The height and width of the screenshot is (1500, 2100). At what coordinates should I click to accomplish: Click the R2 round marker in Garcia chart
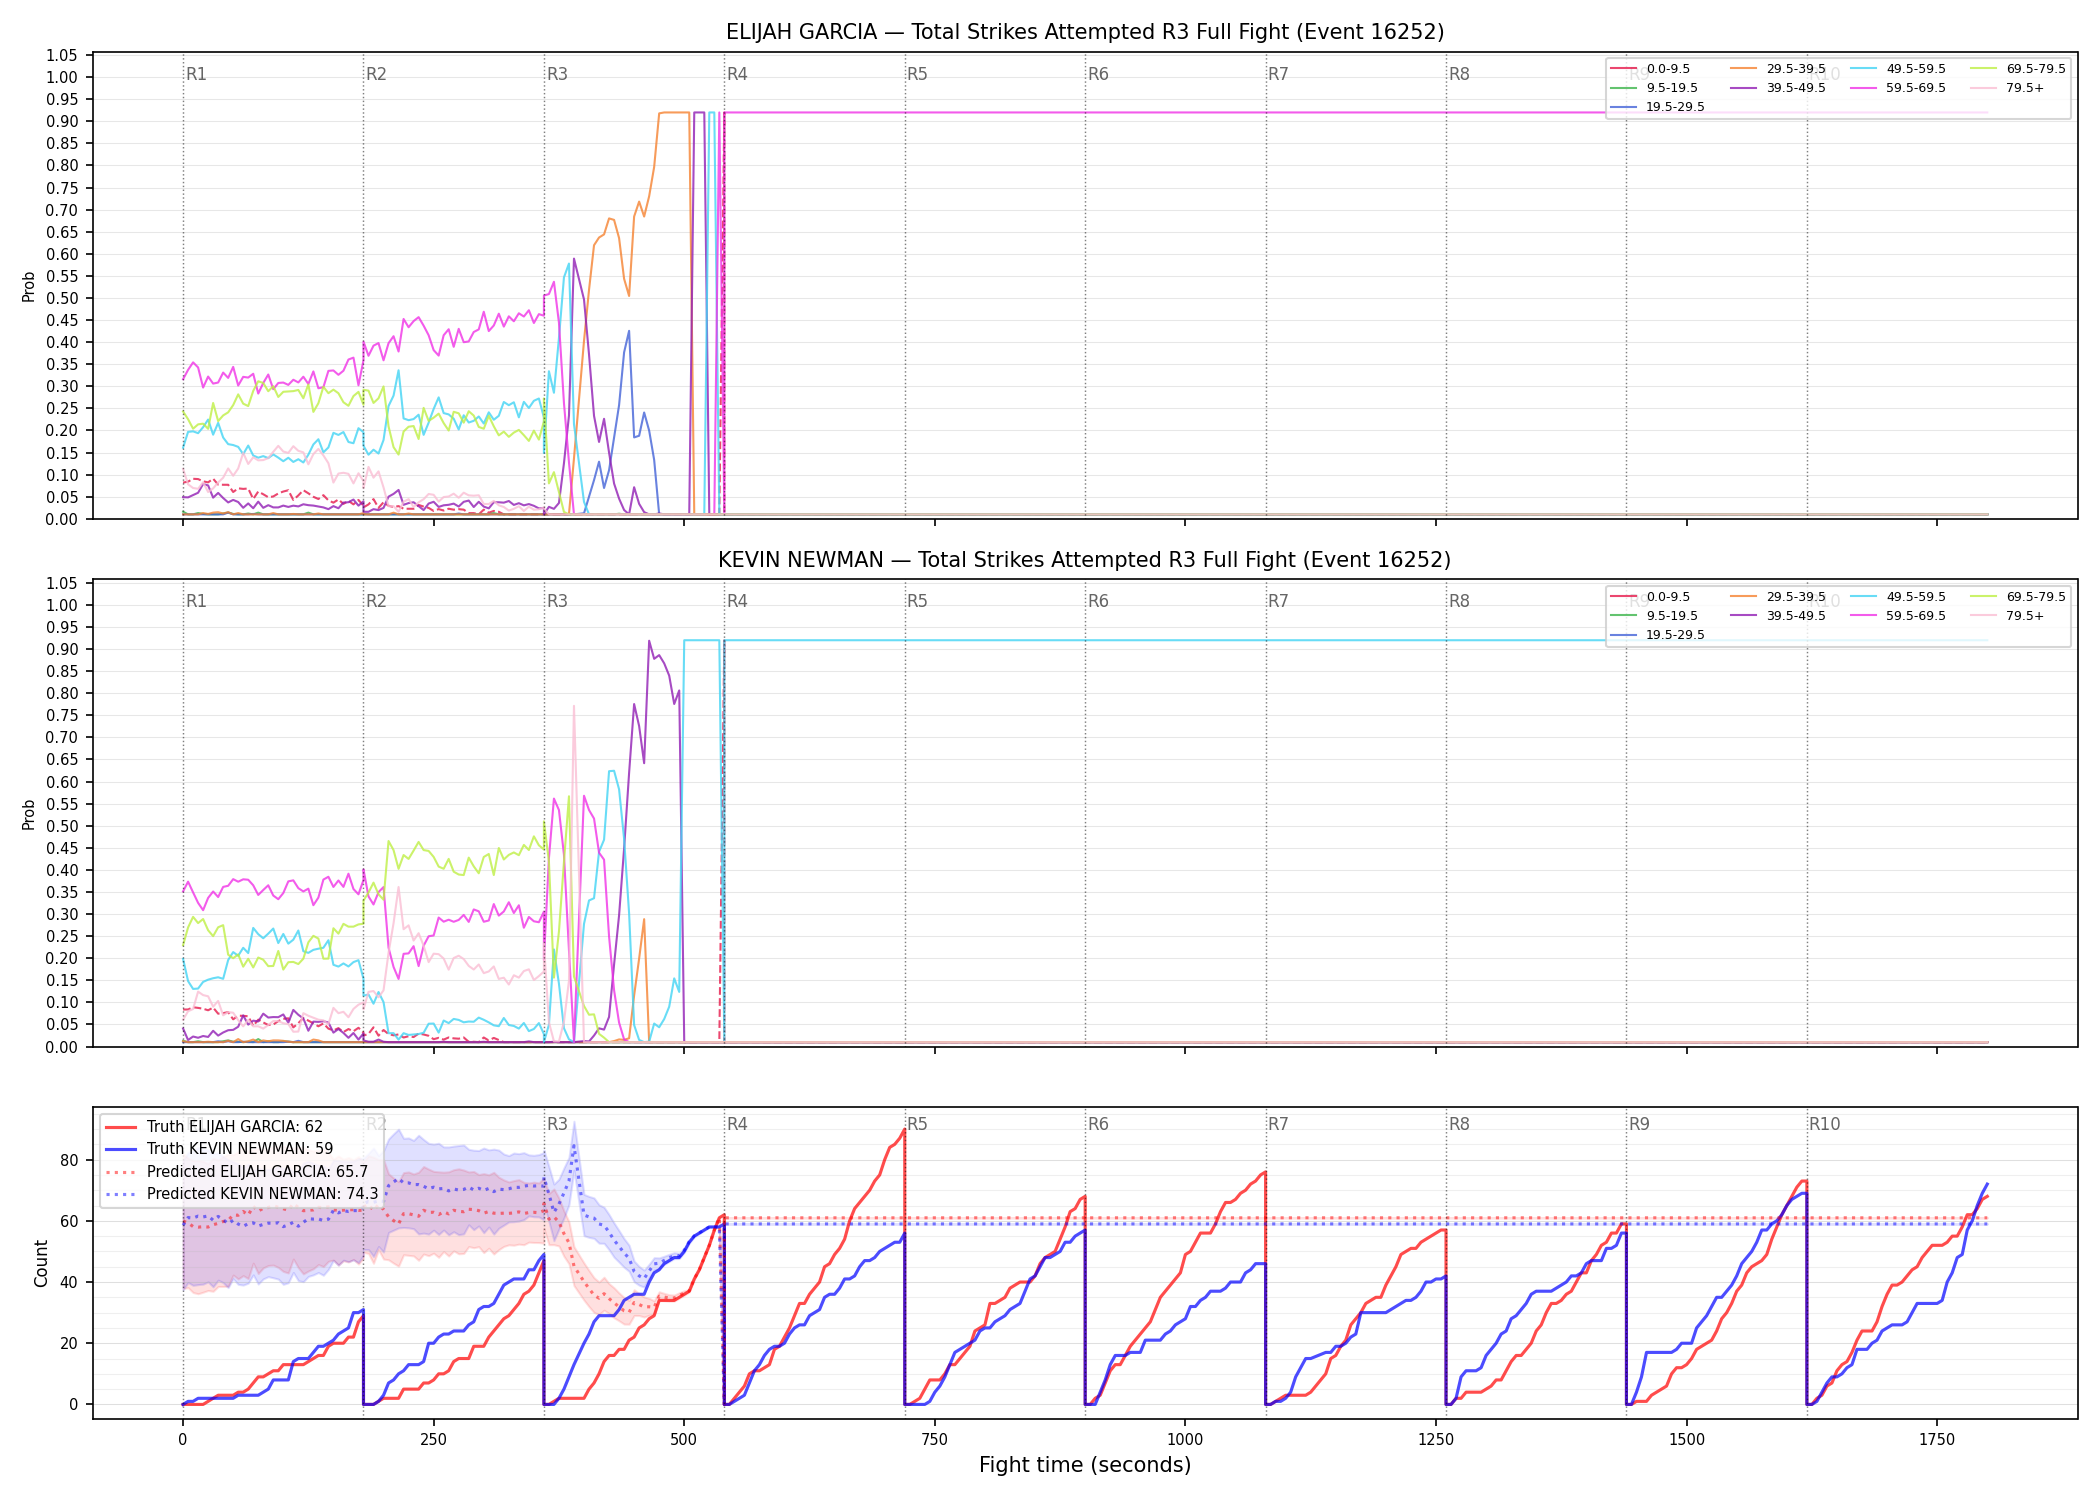376,74
